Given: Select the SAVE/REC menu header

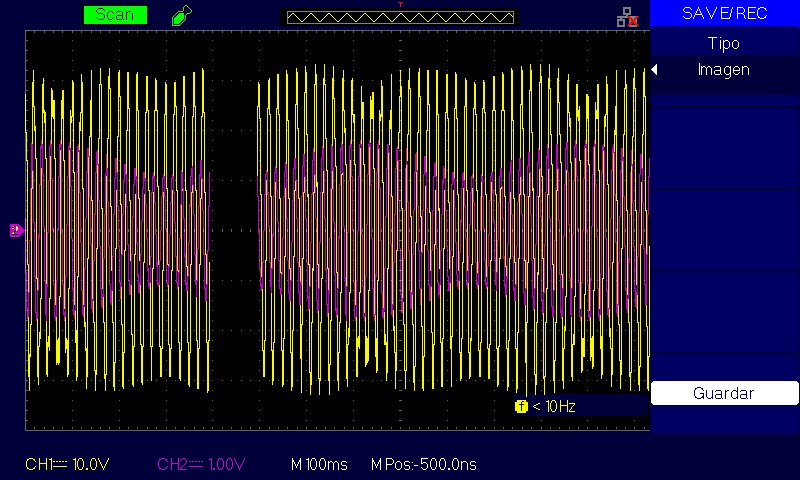Looking at the screenshot, I should pos(724,13).
